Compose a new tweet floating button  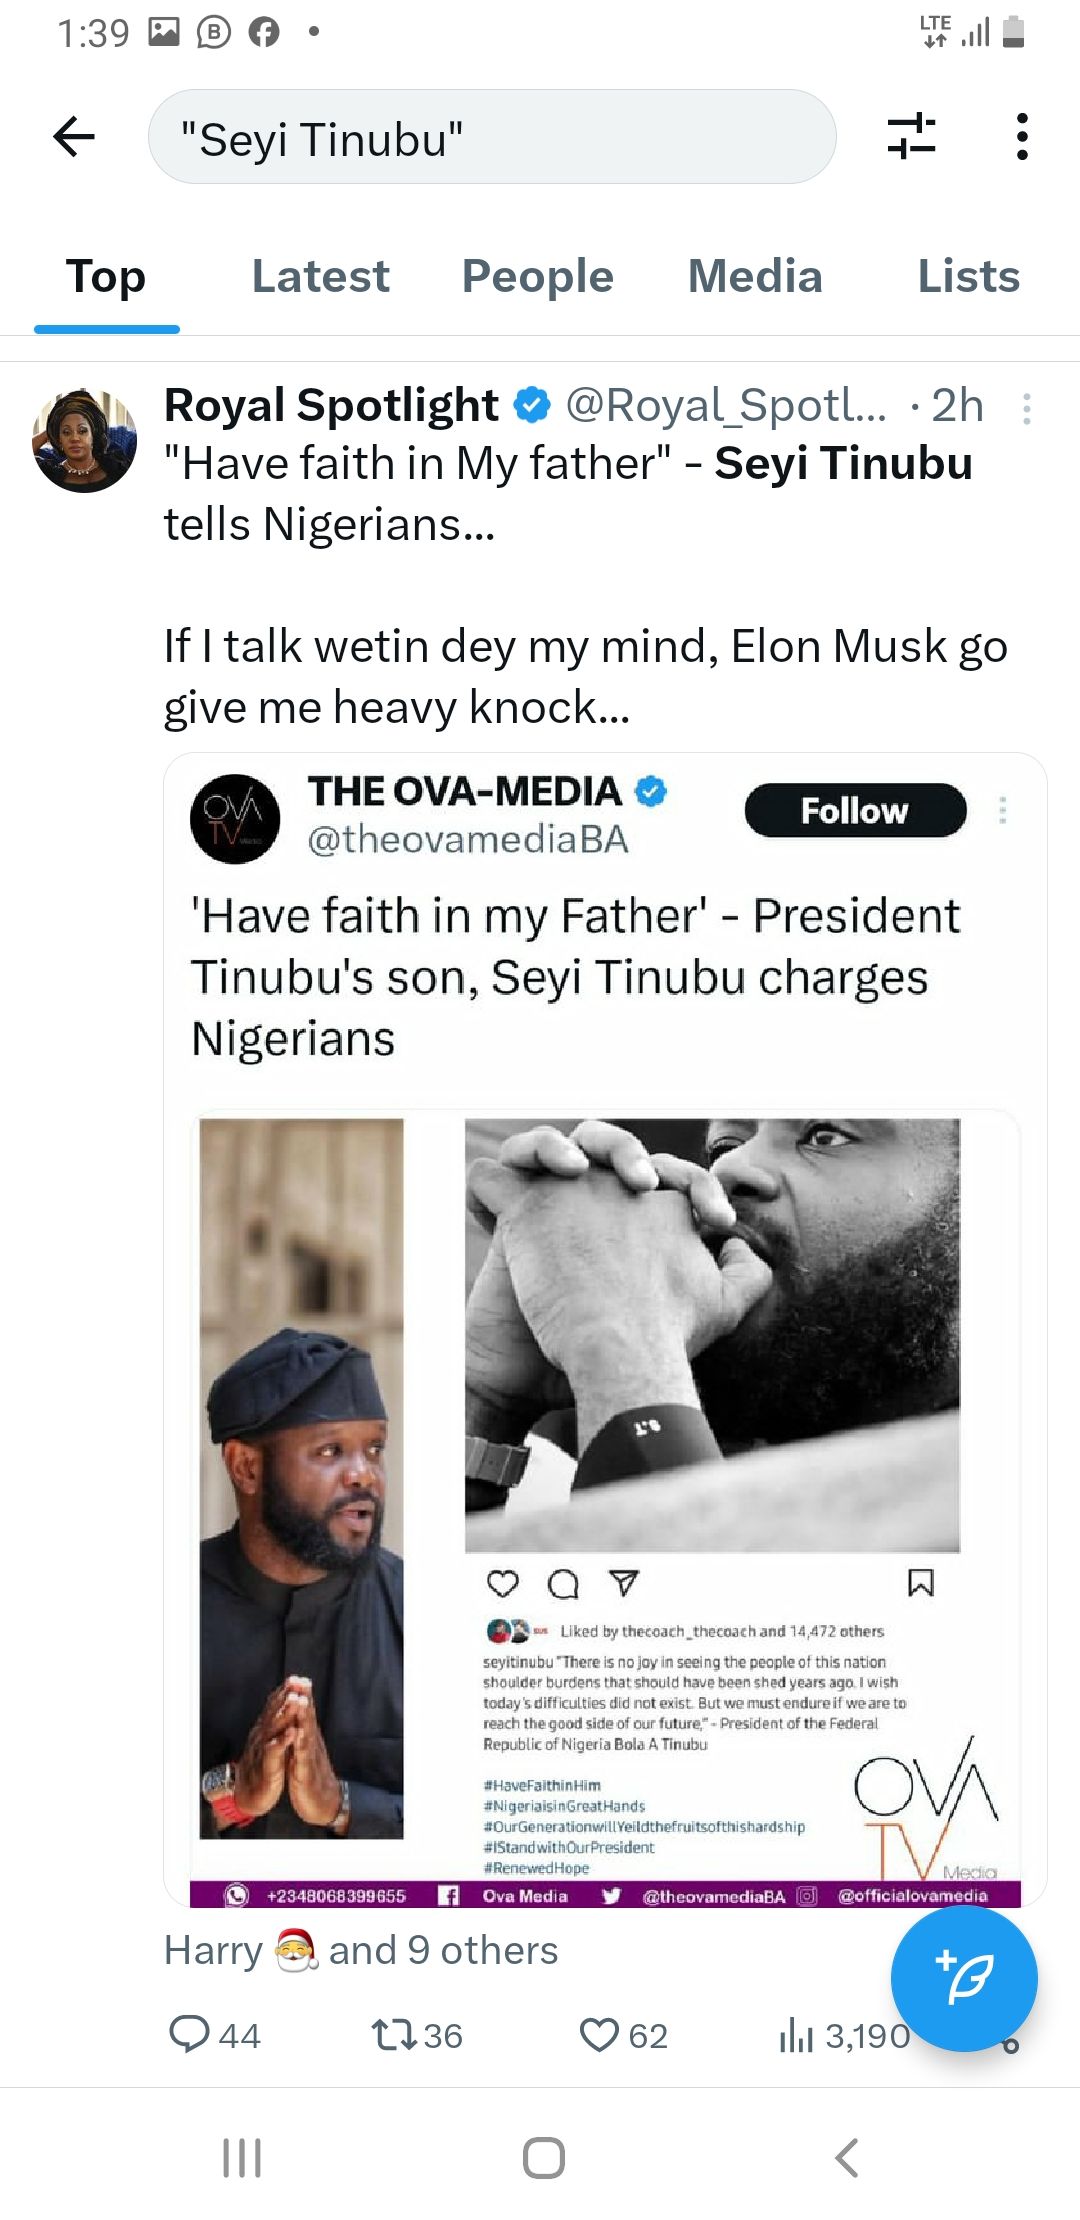click(x=963, y=1978)
